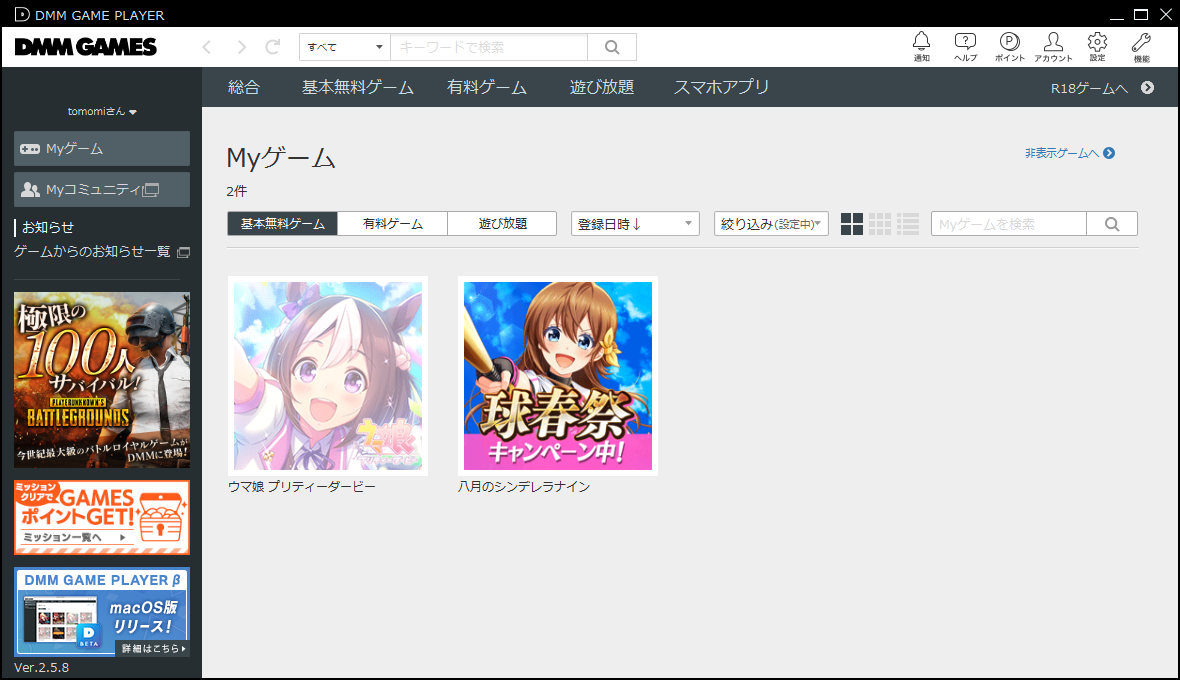Open ゲームからのお知らせ一覧 link
This screenshot has width=1180, height=680.
click(x=92, y=251)
